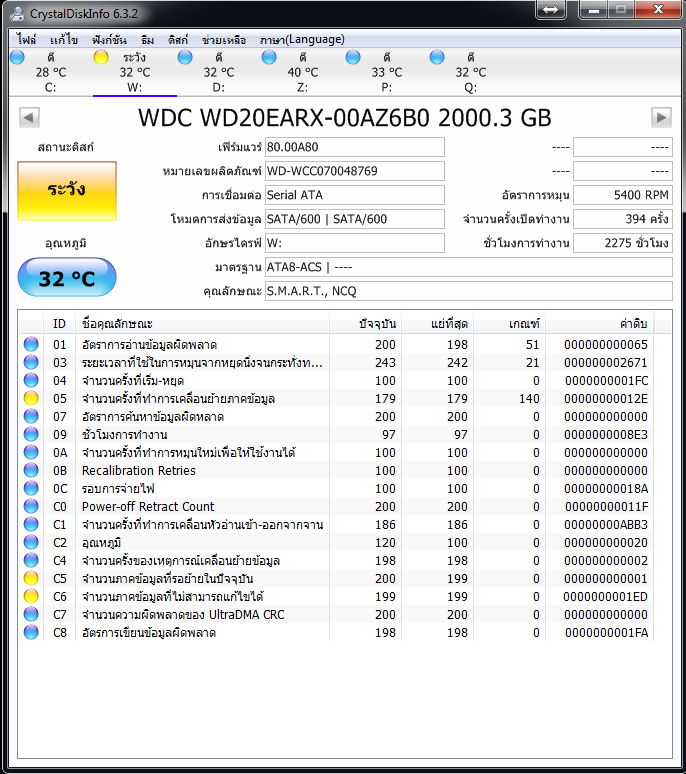Click the 32 °C temperature button

67,277
